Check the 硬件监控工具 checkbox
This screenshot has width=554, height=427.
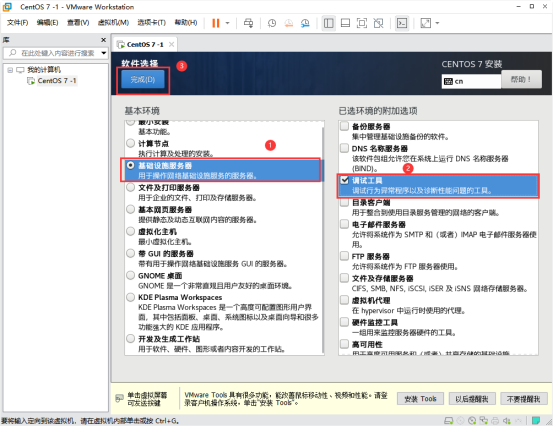pos(344,322)
